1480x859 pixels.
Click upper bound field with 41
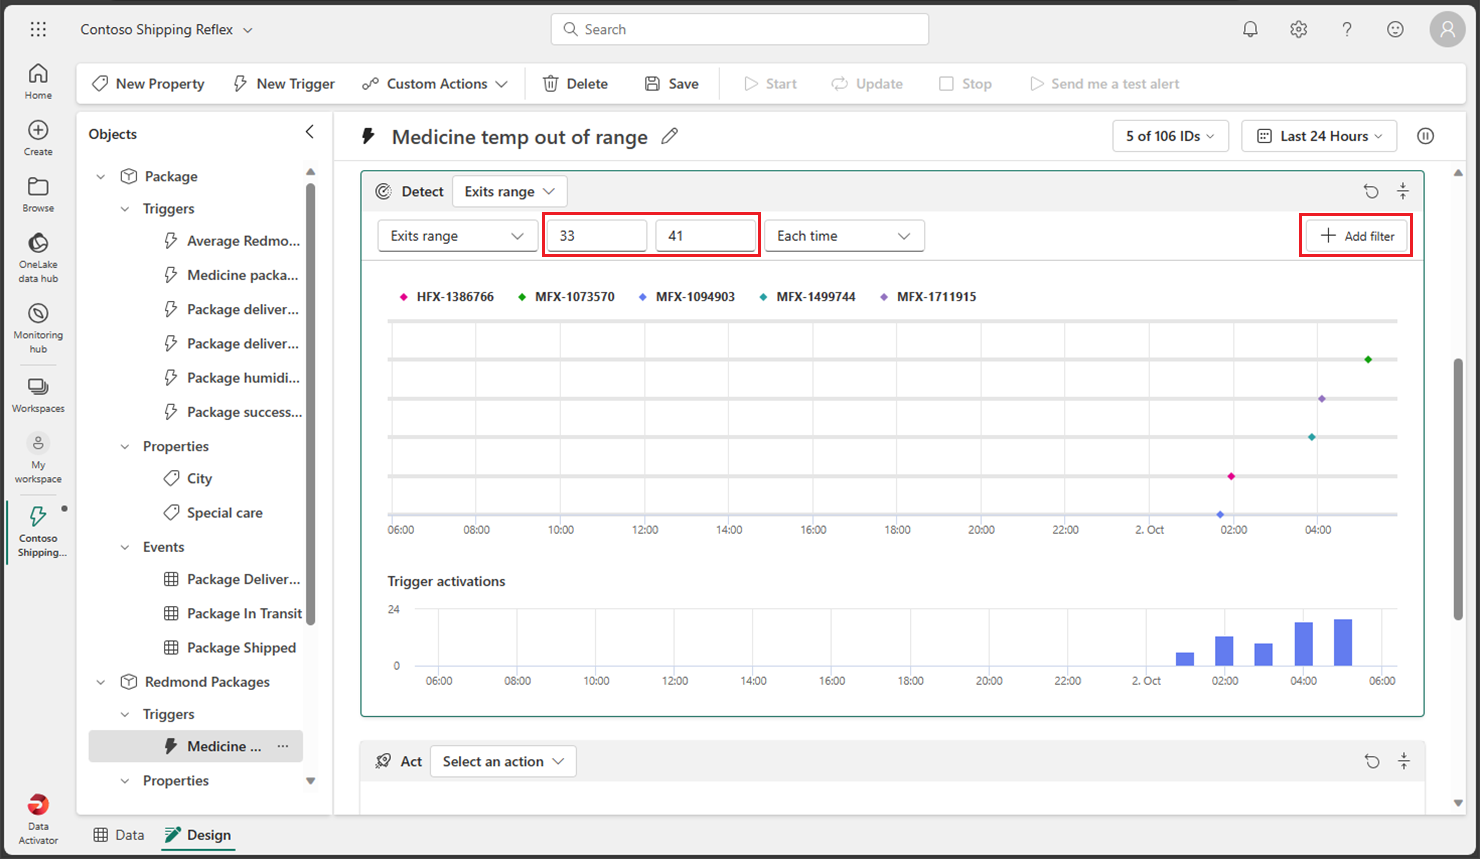pos(706,236)
